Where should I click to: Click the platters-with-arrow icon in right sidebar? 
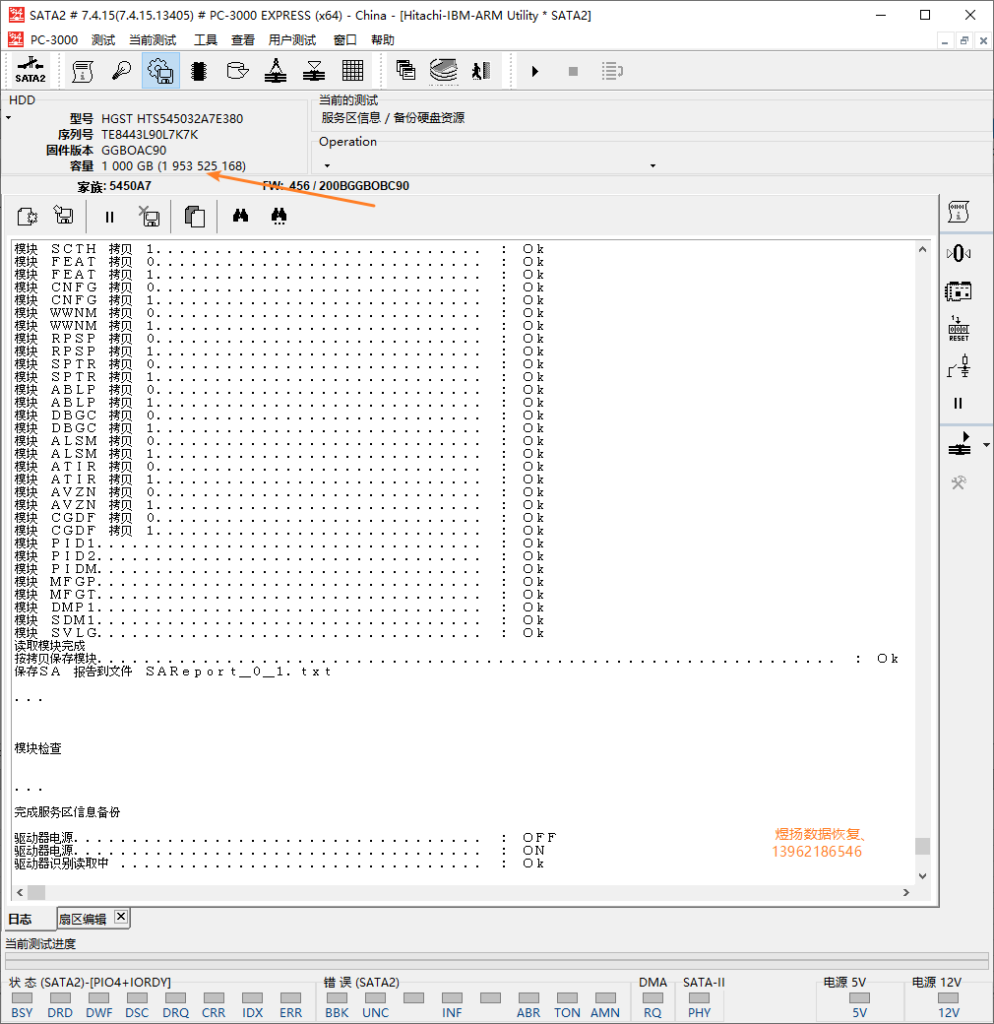click(x=959, y=444)
